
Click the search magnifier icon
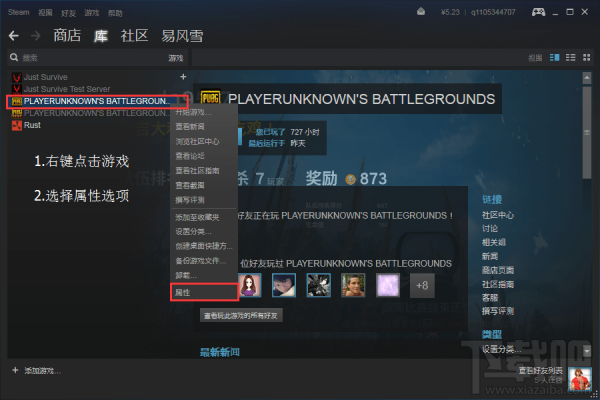point(14,57)
